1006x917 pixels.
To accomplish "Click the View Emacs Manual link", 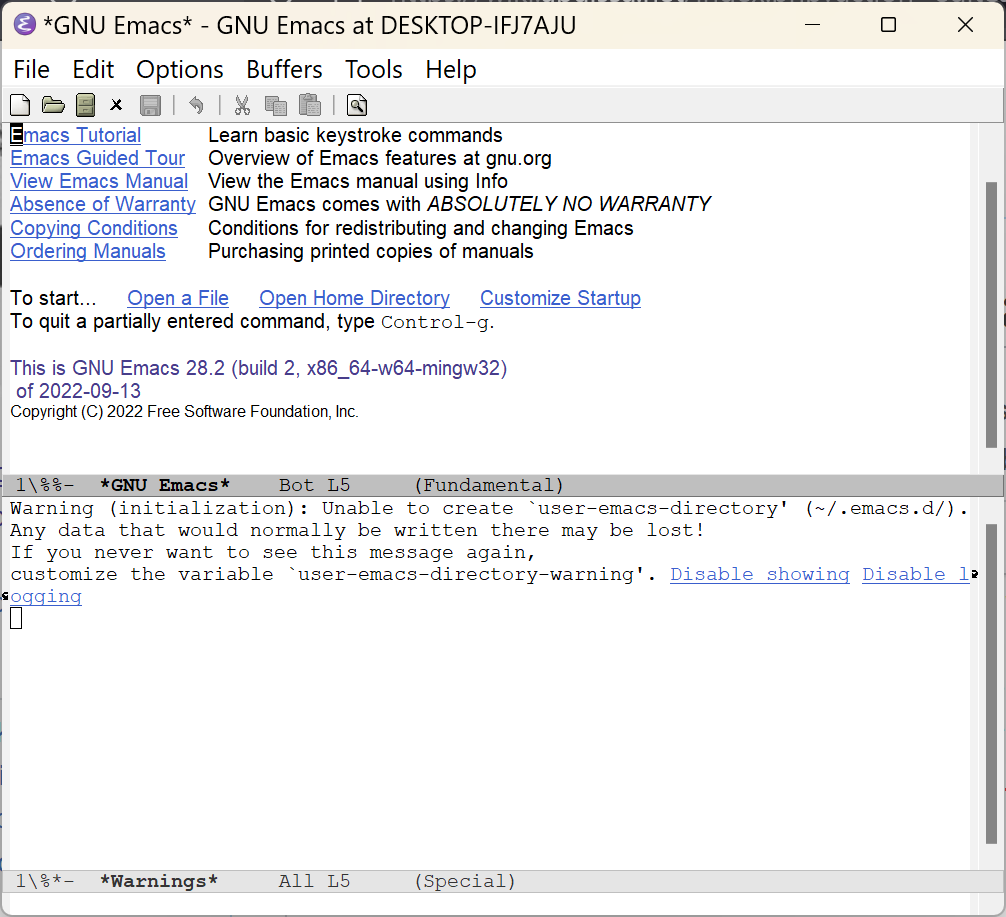I will pyautogui.click(x=99, y=182).
